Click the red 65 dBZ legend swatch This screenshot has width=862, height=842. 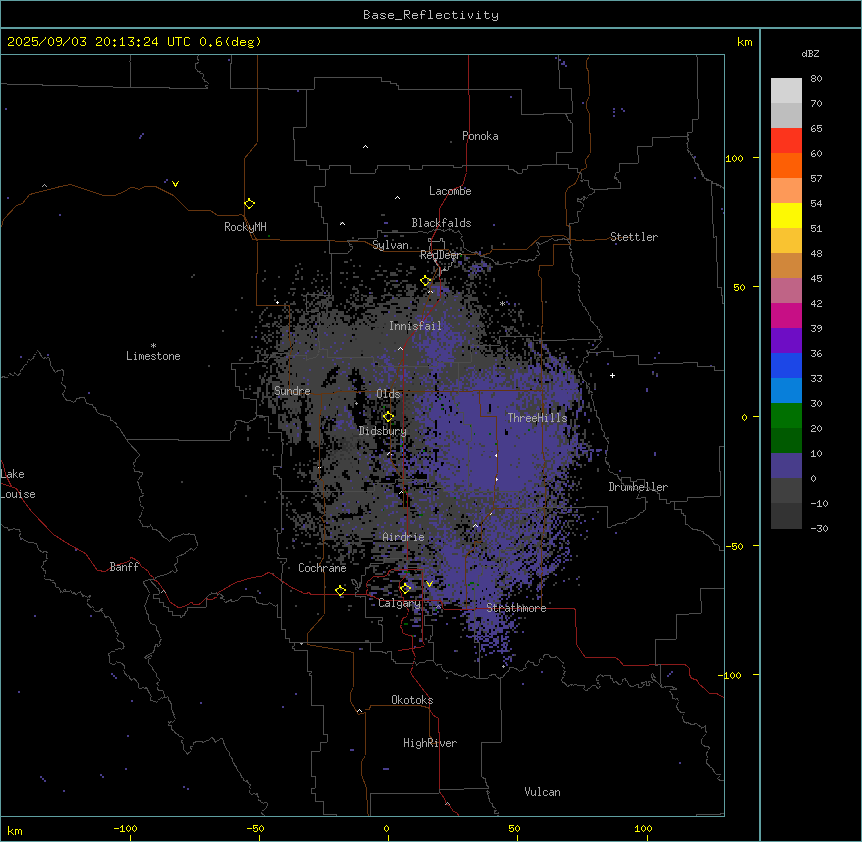(x=786, y=141)
